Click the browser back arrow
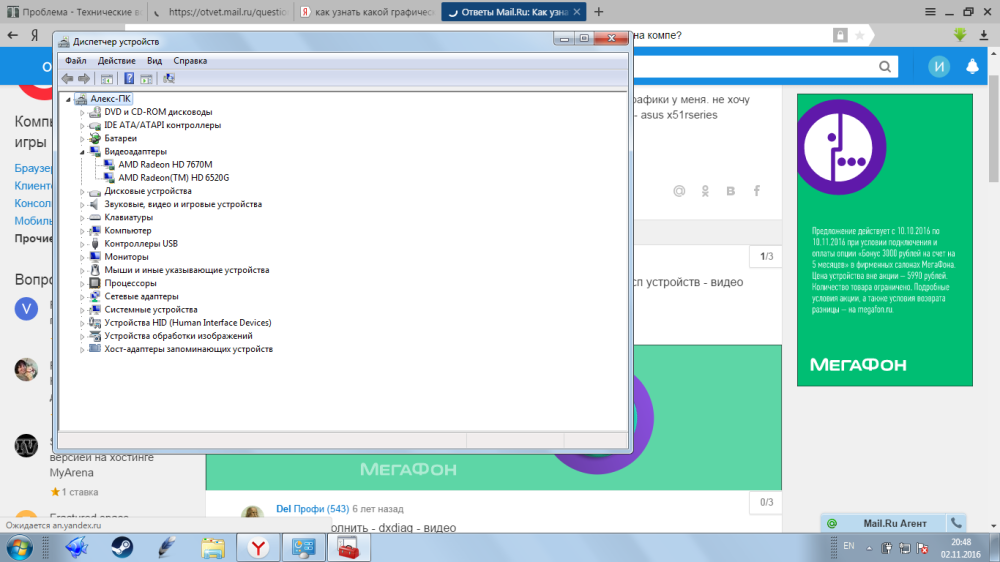The width and height of the screenshot is (1000, 562). pyautogui.click(x=13, y=35)
